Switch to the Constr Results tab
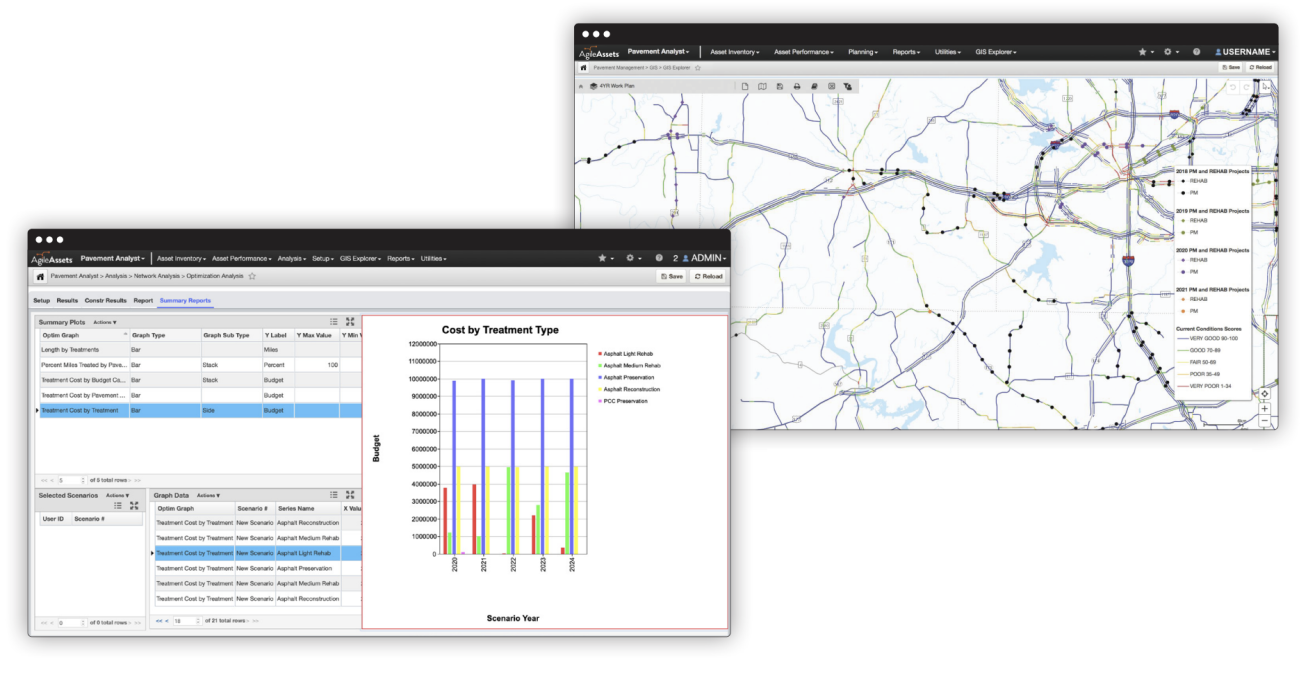The height and width of the screenshot is (675, 1308). [x=105, y=300]
